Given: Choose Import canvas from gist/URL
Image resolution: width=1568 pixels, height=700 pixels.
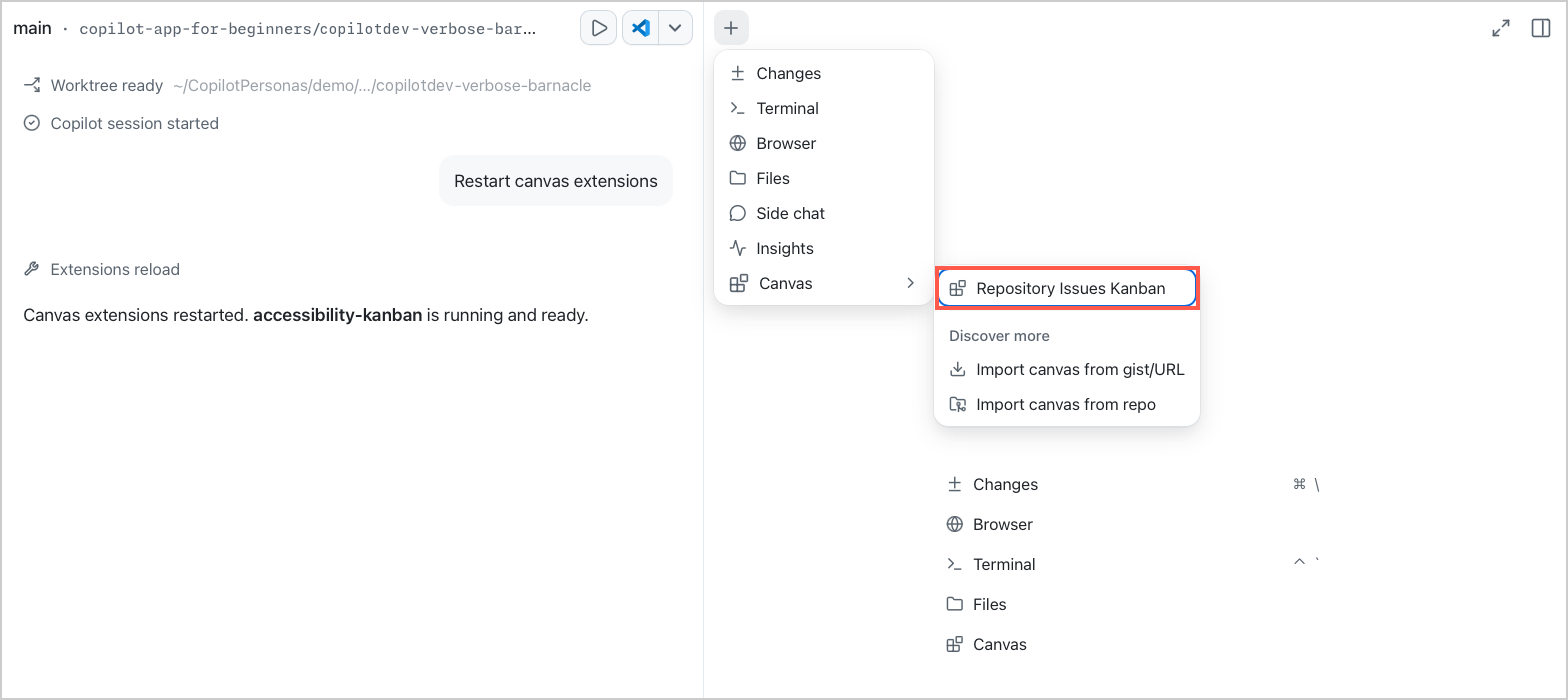Looking at the screenshot, I should (1067, 369).
